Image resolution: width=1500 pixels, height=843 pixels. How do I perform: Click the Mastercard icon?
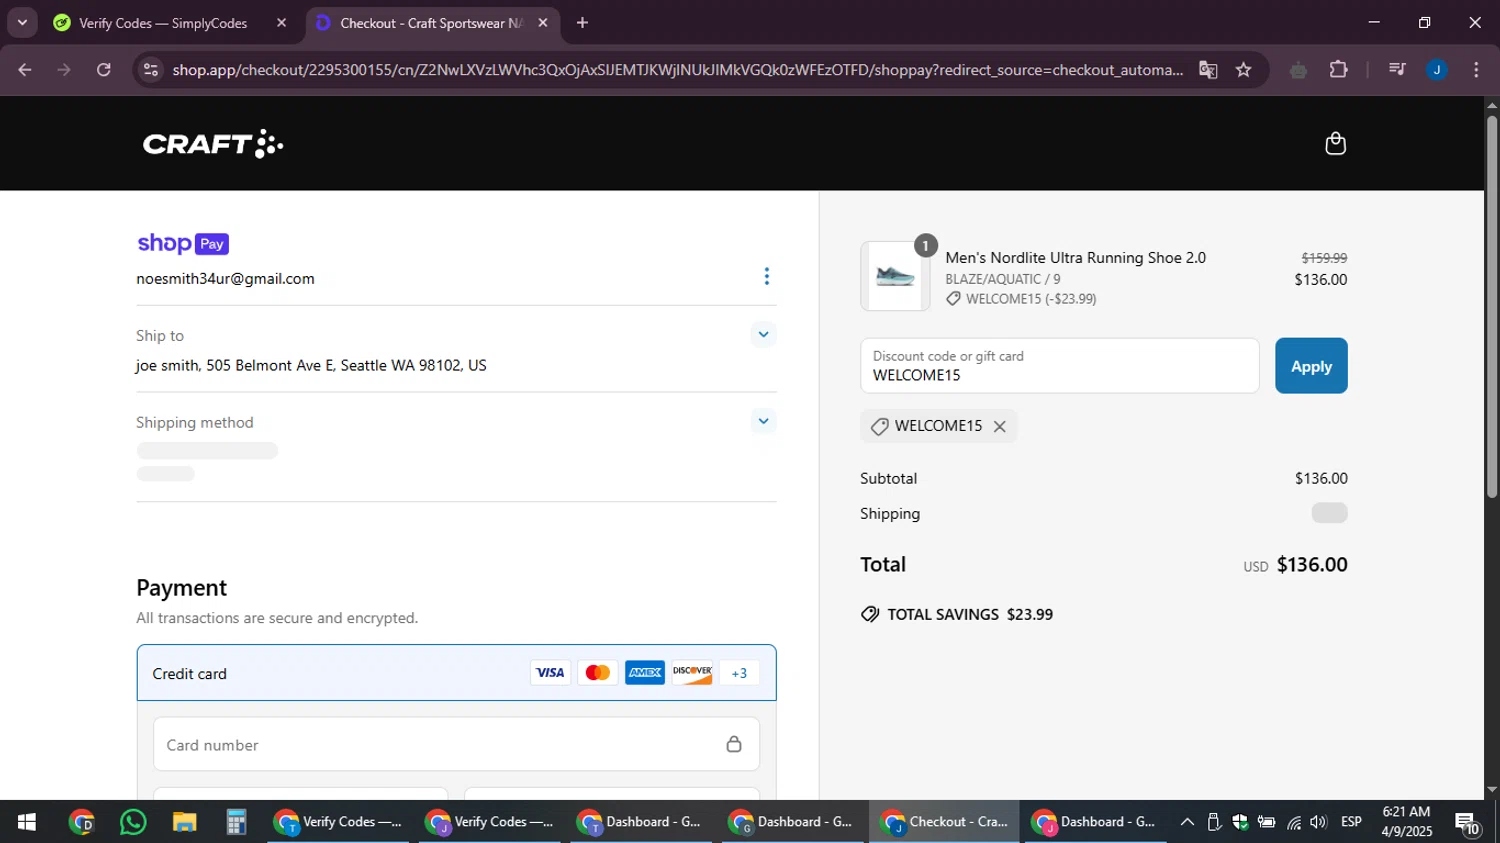tap(597, 673)
